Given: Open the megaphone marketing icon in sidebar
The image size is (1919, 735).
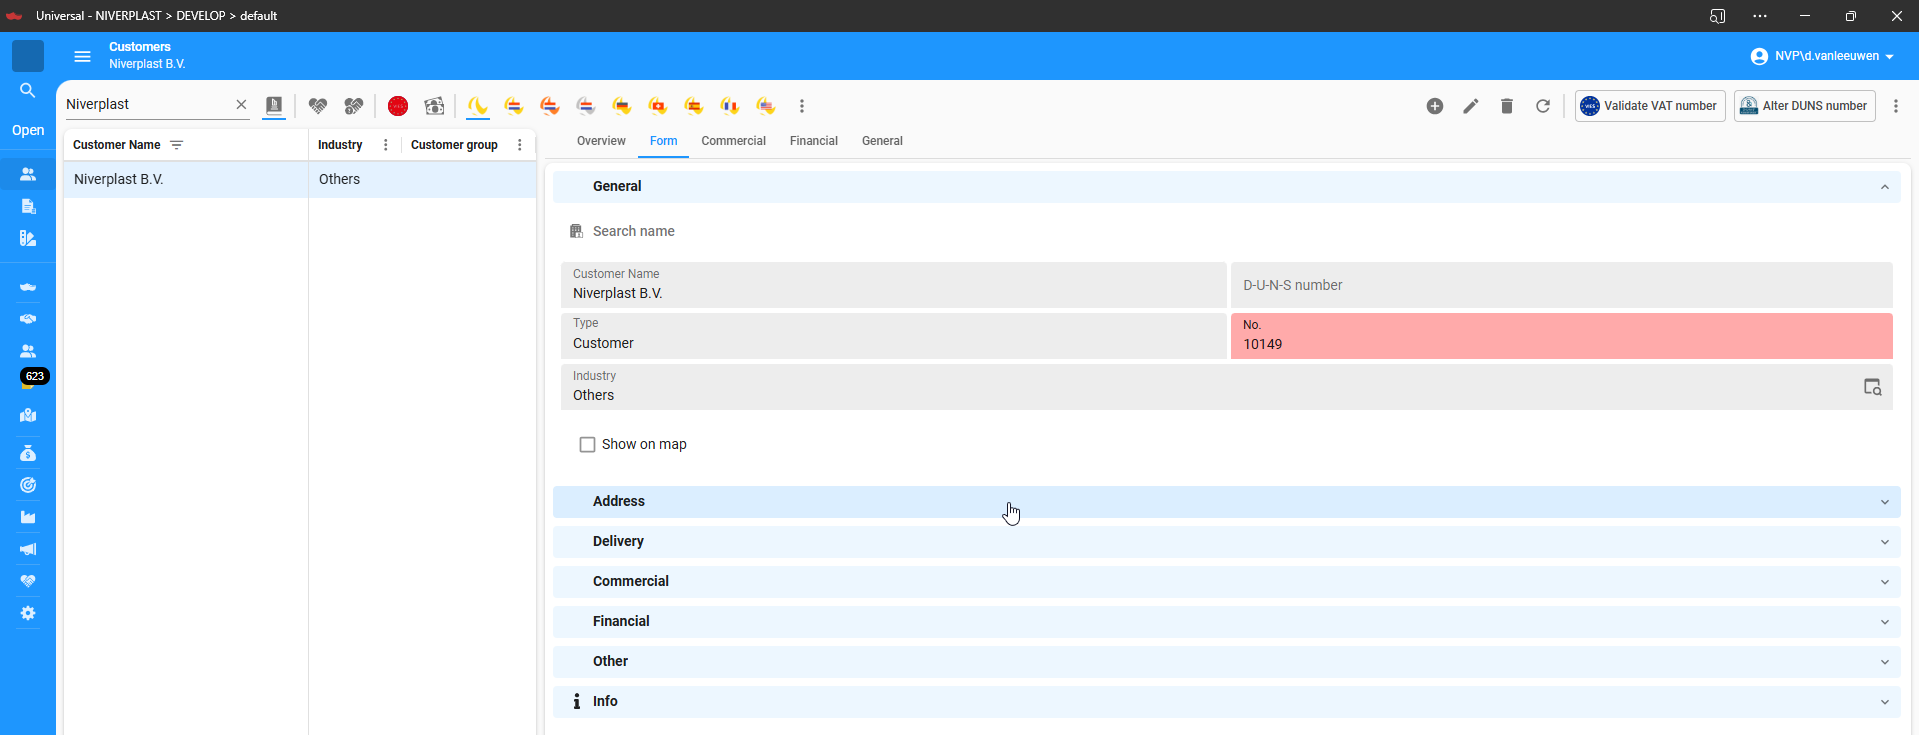Looking at the screenshot, I should tap(28, 549).
